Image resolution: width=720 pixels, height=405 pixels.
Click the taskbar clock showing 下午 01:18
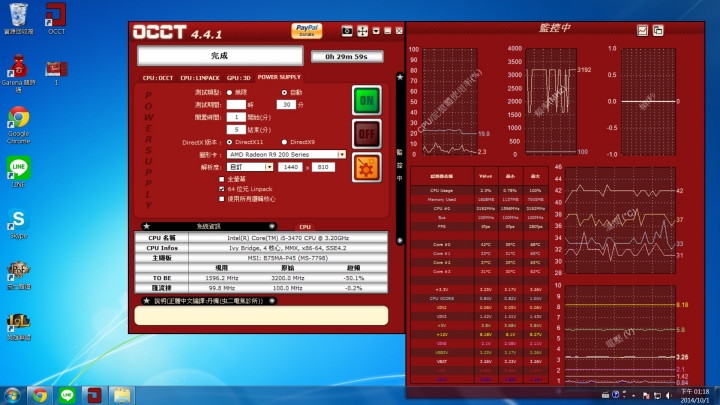[x=695, y=395]
